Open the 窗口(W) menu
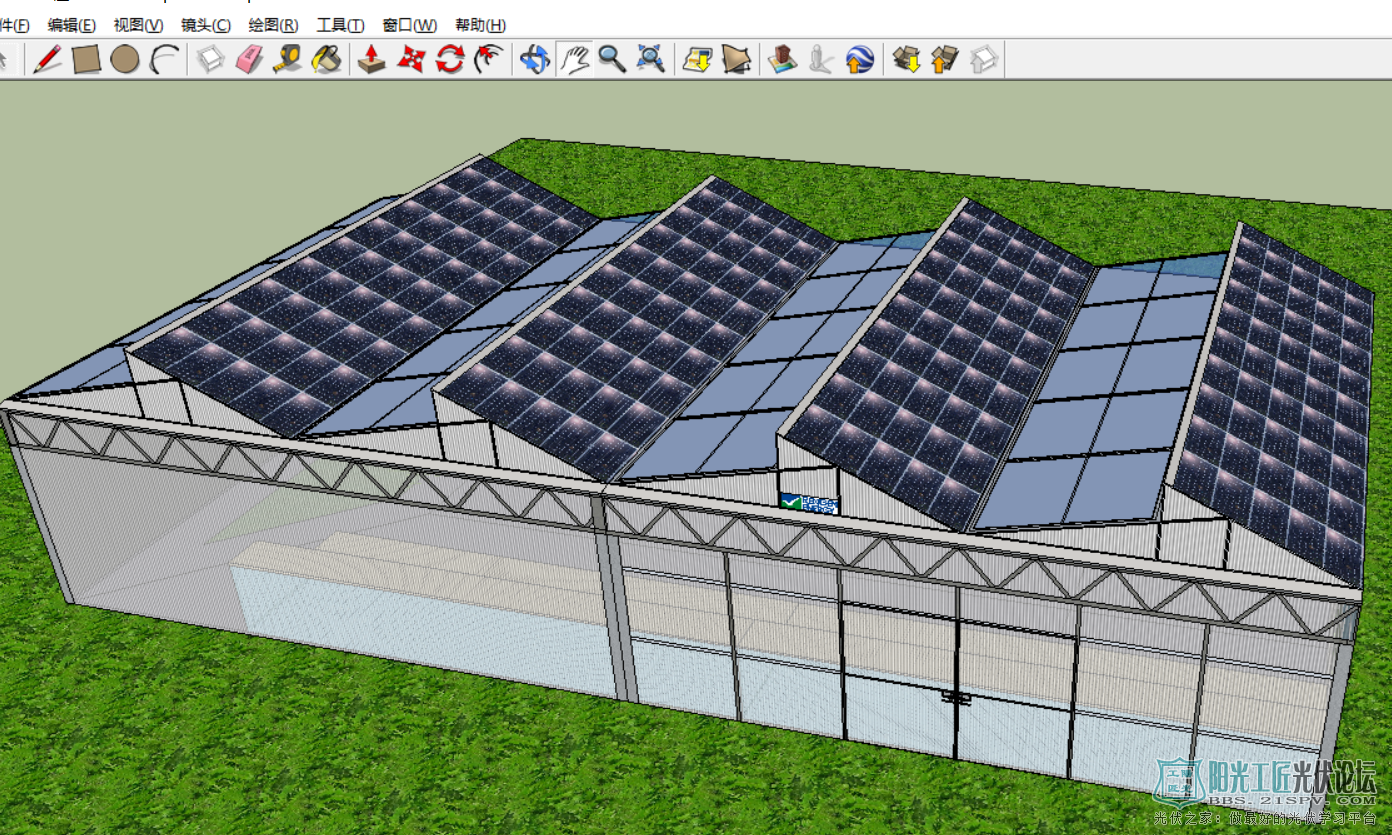Image resolution: width=1392 pixels, height=835 pixels. coord(410,25)
